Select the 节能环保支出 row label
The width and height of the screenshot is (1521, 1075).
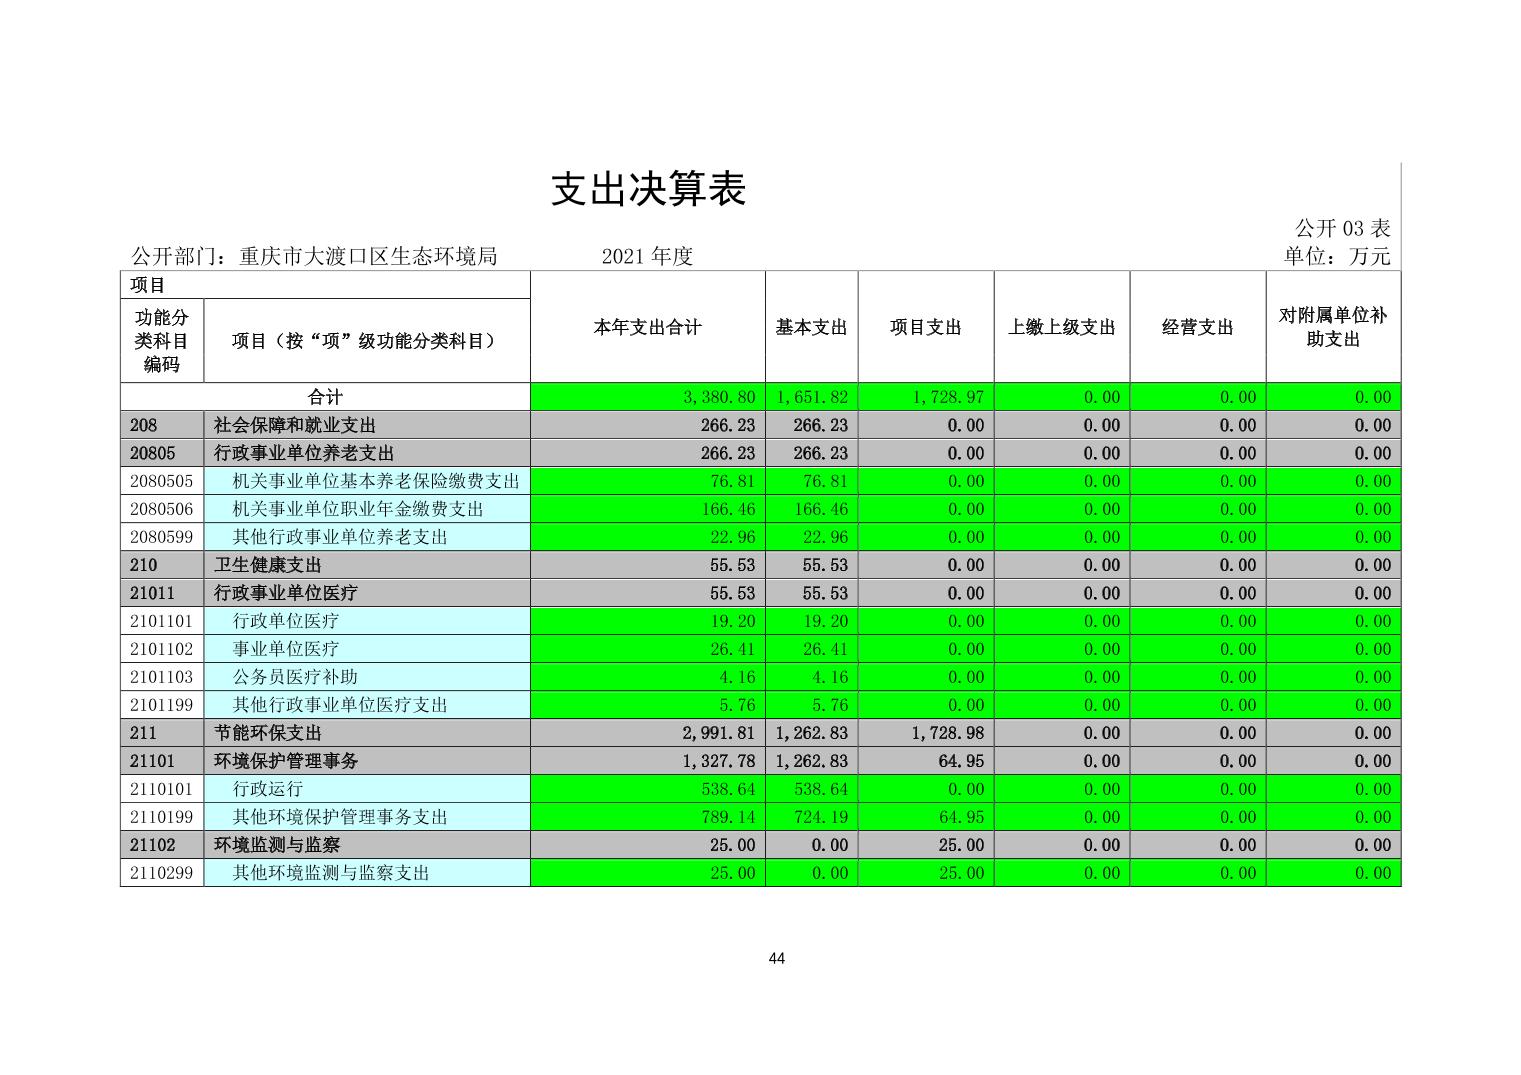coord(267,733)
